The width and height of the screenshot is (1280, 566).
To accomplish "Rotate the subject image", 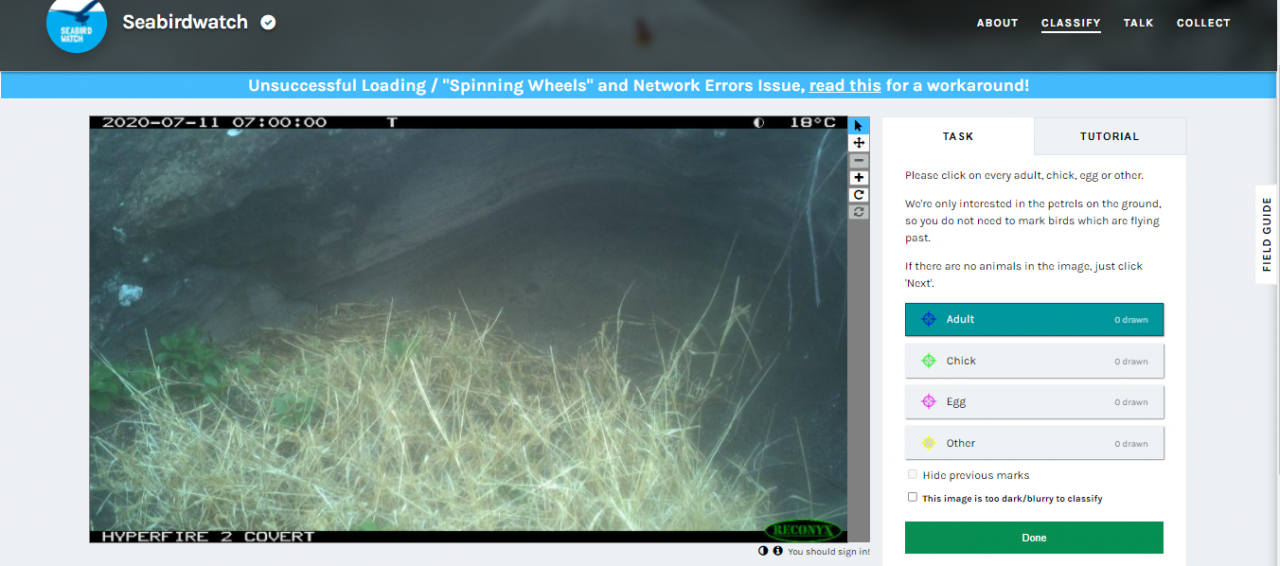I will point(858,195).
